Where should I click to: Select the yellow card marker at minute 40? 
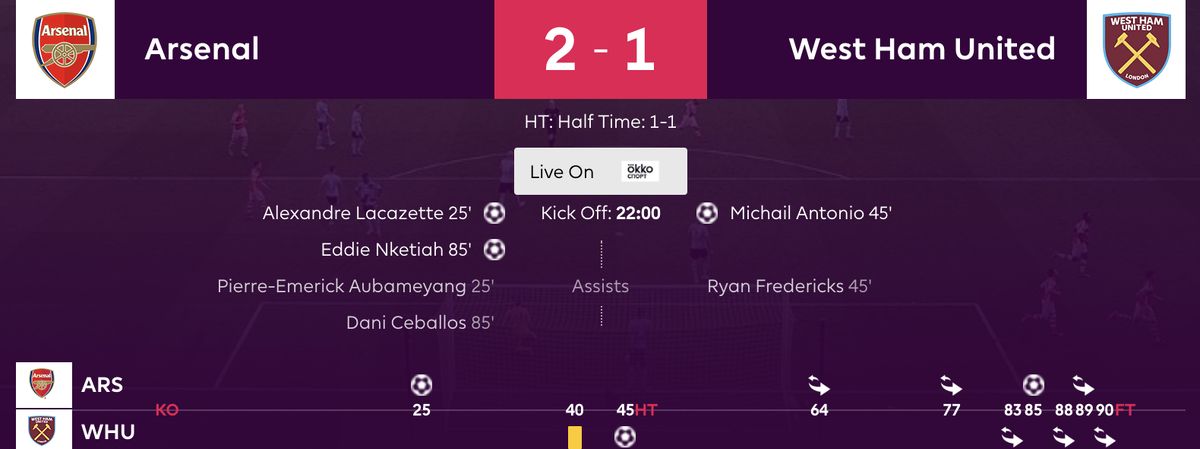tap(574, 437)
